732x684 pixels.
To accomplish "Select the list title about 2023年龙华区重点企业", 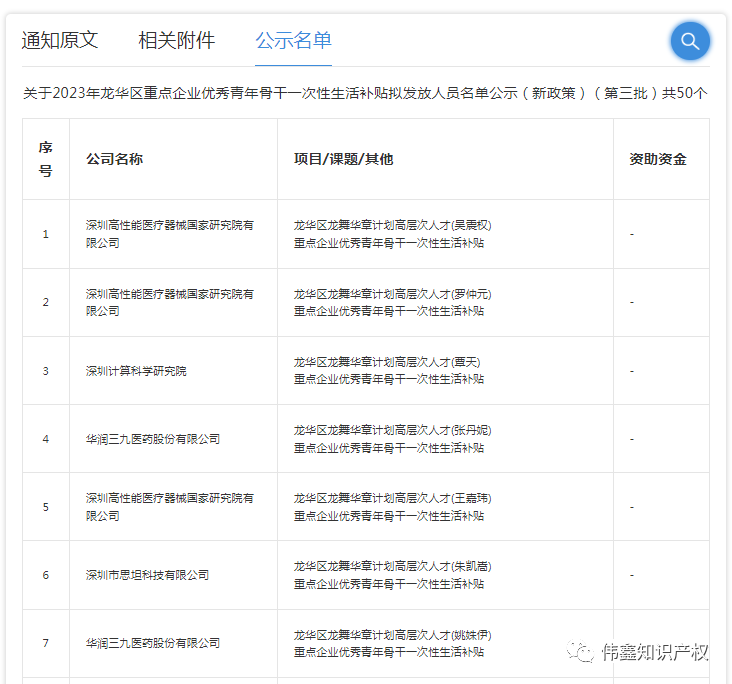I will (365, 93).
